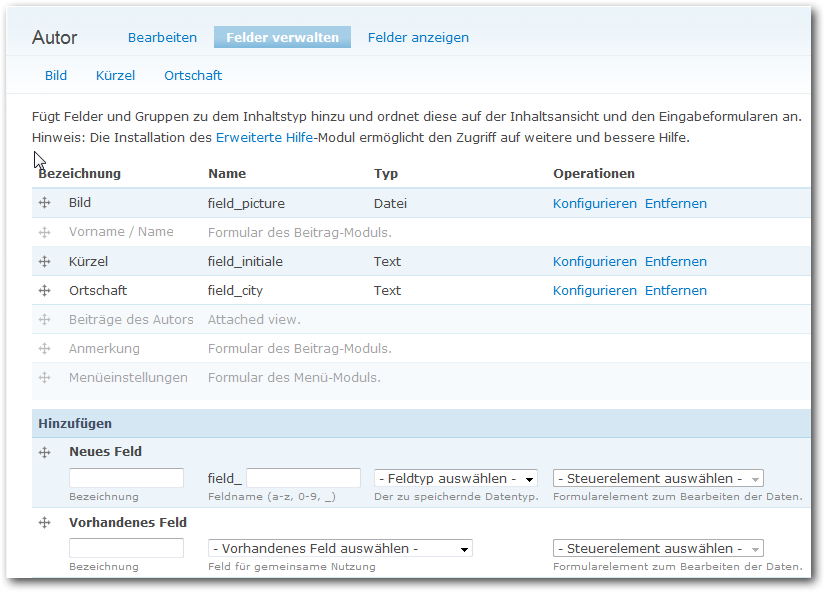Click Konfigurieren for field_picture
The image size is (825, 592).
tap(594, 204)
